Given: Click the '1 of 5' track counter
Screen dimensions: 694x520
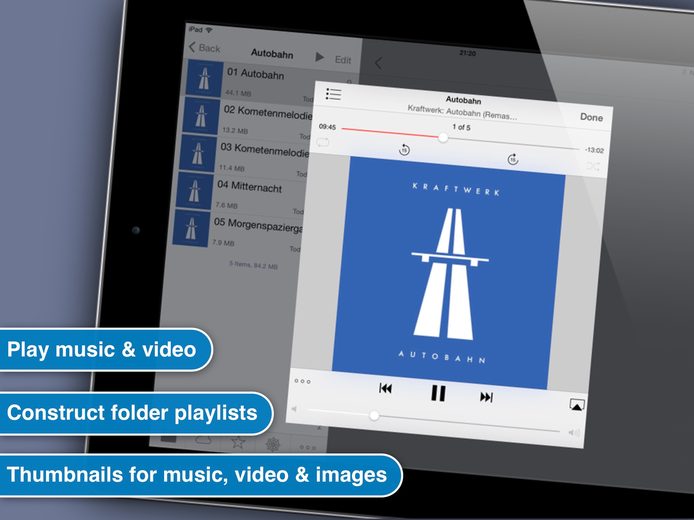Looking at the screenshot, I should (x=461, y=127).
